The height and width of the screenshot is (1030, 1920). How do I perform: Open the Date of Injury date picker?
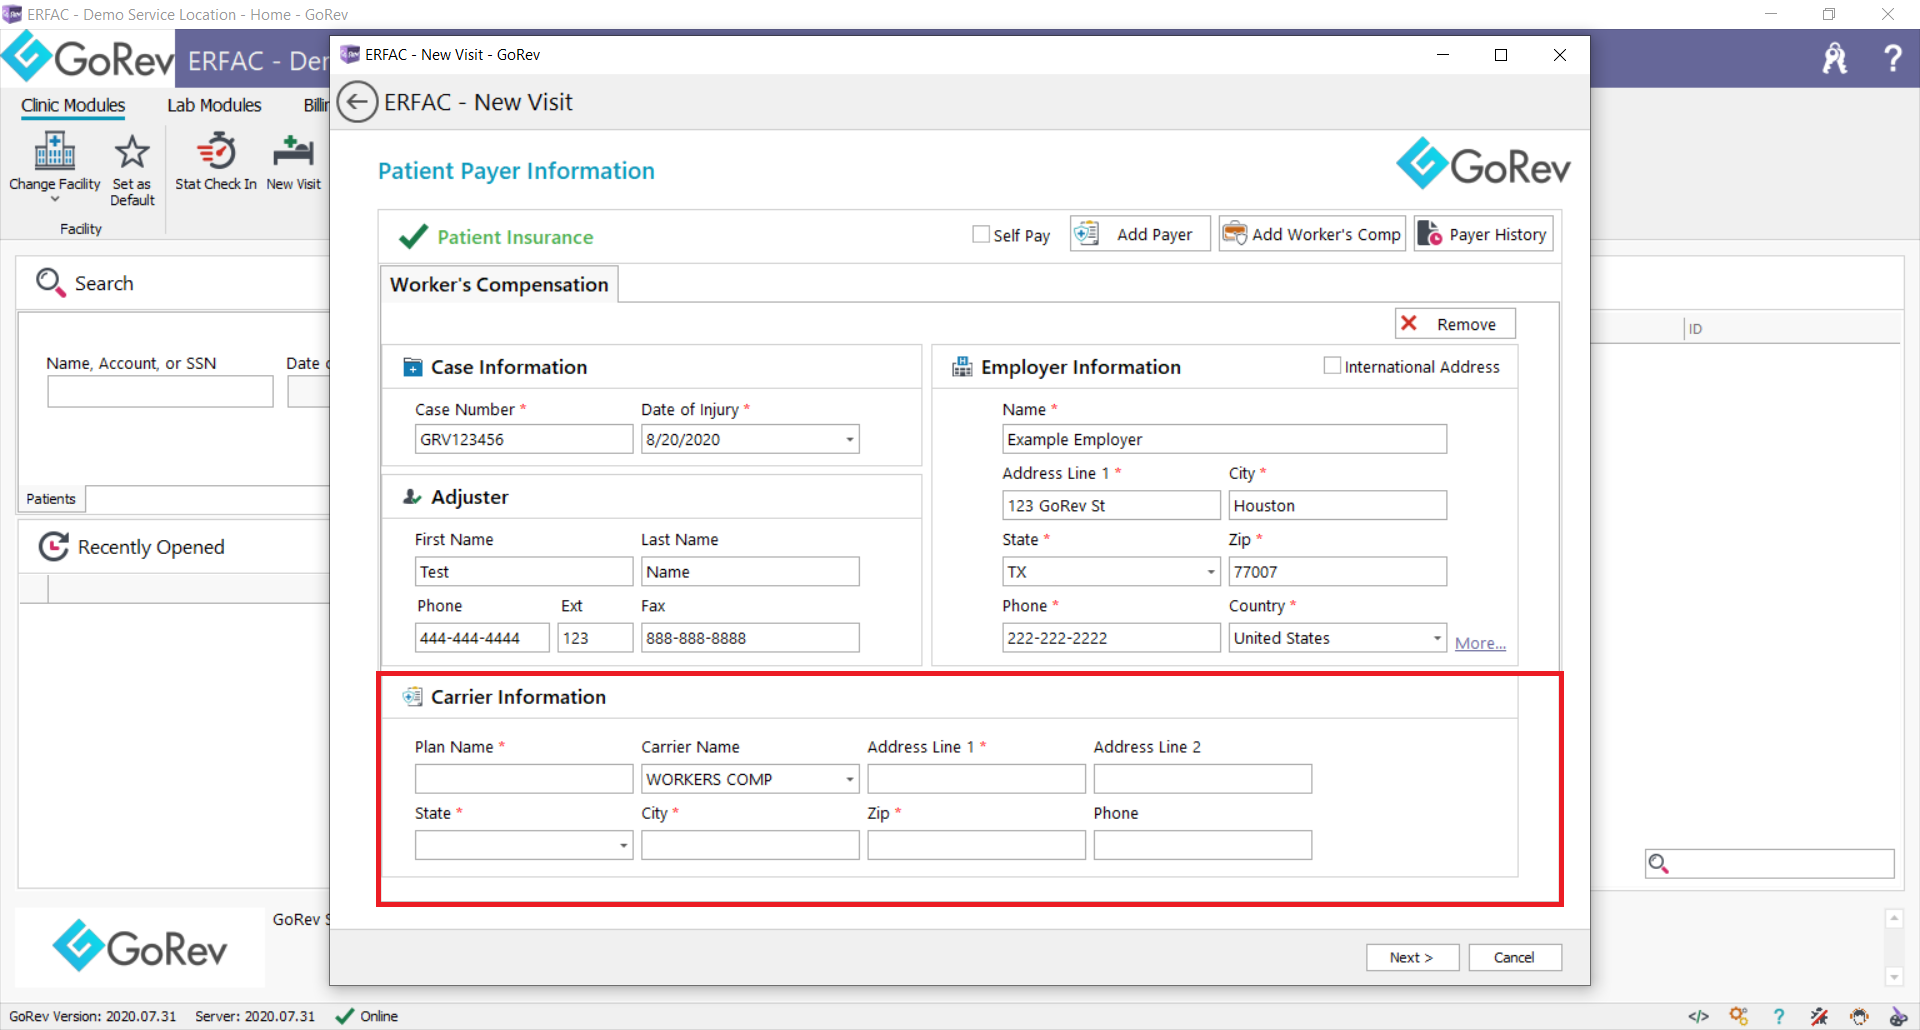point(850,439)
